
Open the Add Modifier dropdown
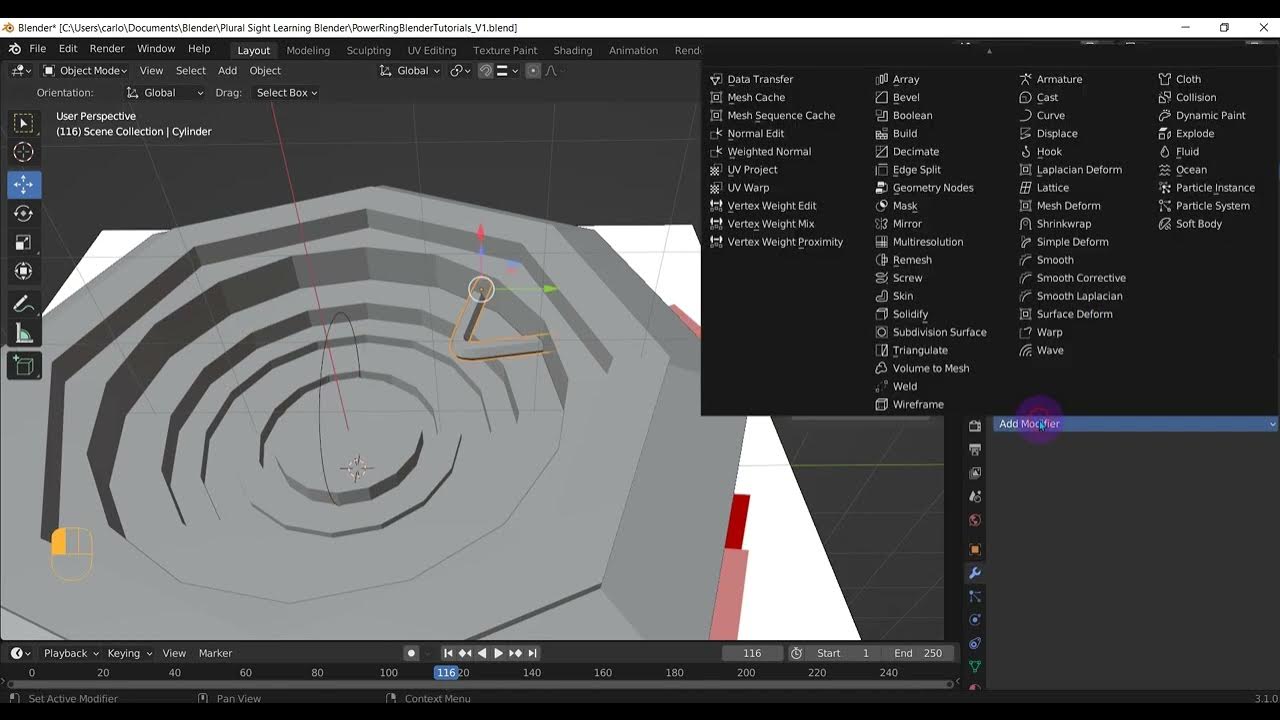point(1135,424)
